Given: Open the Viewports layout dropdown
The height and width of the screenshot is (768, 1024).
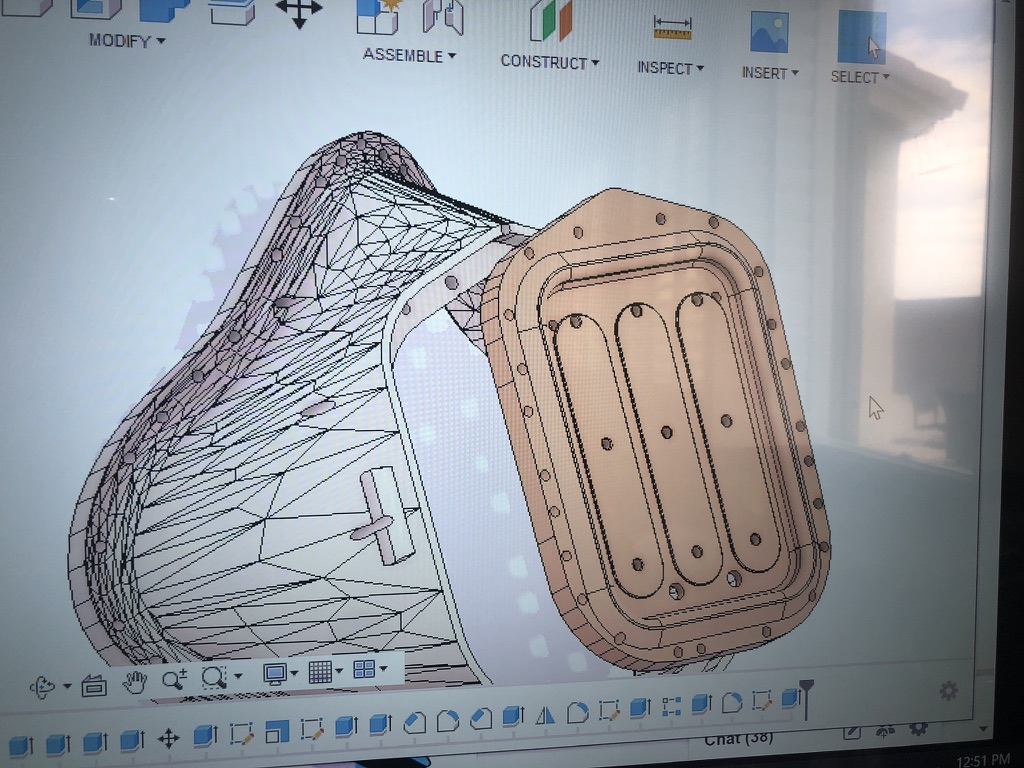Looking at the screenshot, I should pos(369,669).
